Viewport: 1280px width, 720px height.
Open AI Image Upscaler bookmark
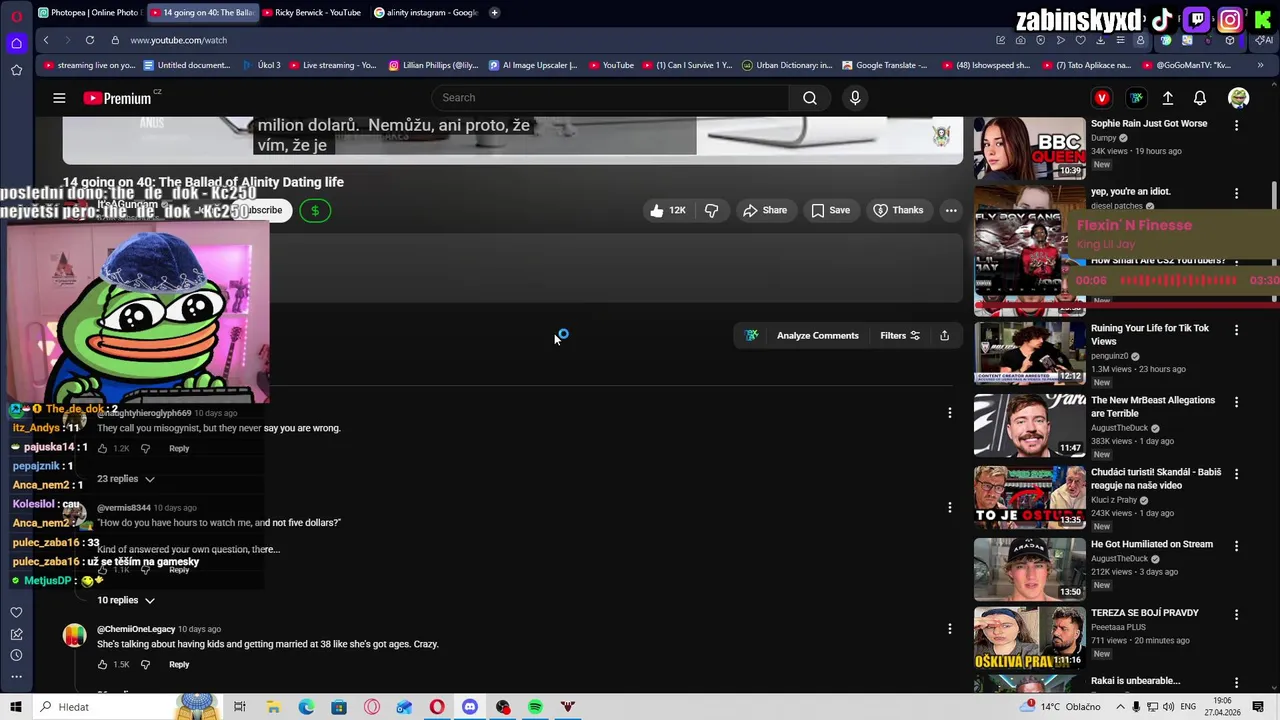(x=533, y=65)
